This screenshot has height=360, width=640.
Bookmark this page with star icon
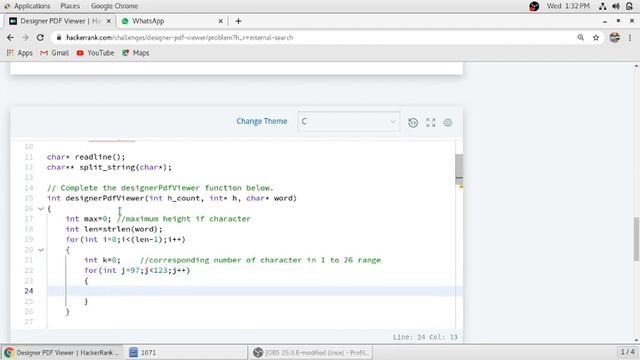[596, 38]
